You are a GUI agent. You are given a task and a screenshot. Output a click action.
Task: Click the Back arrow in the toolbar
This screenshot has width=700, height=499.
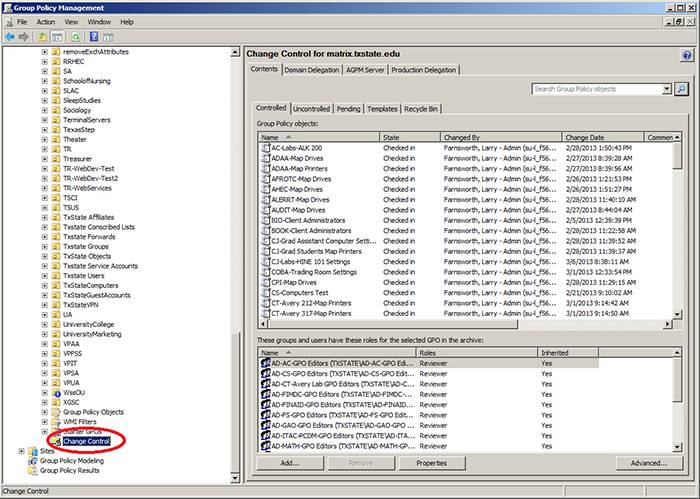coord(9,36)
